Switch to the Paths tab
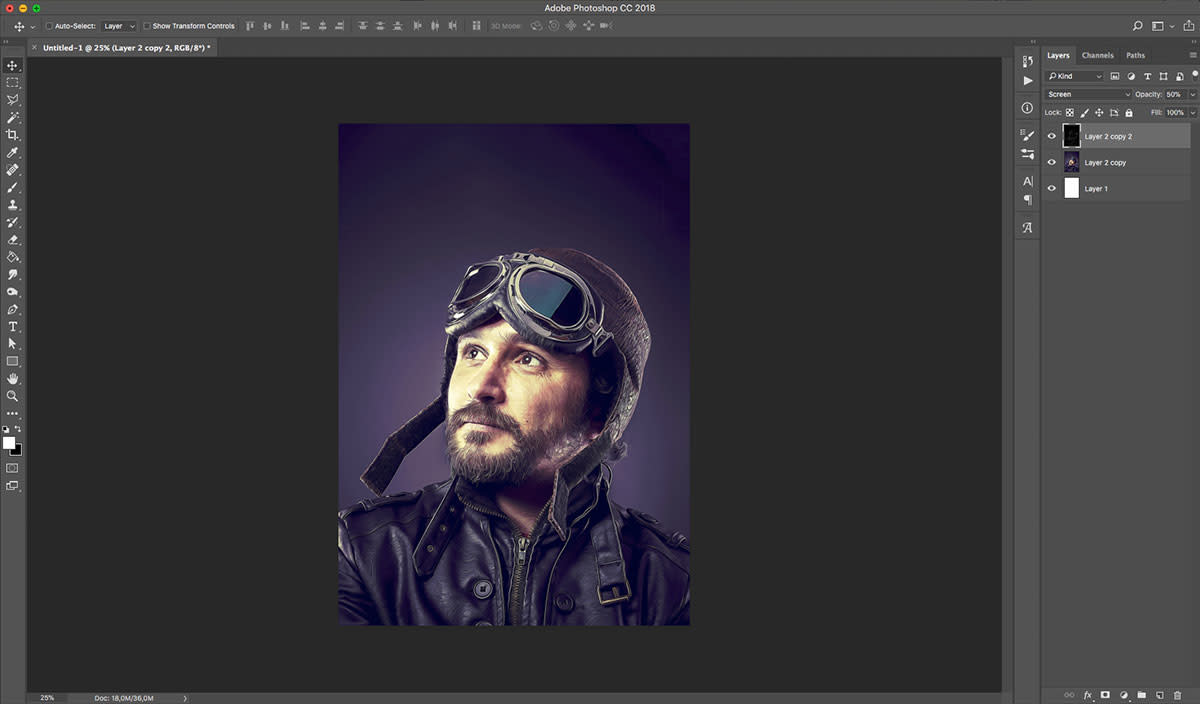 1135,55
